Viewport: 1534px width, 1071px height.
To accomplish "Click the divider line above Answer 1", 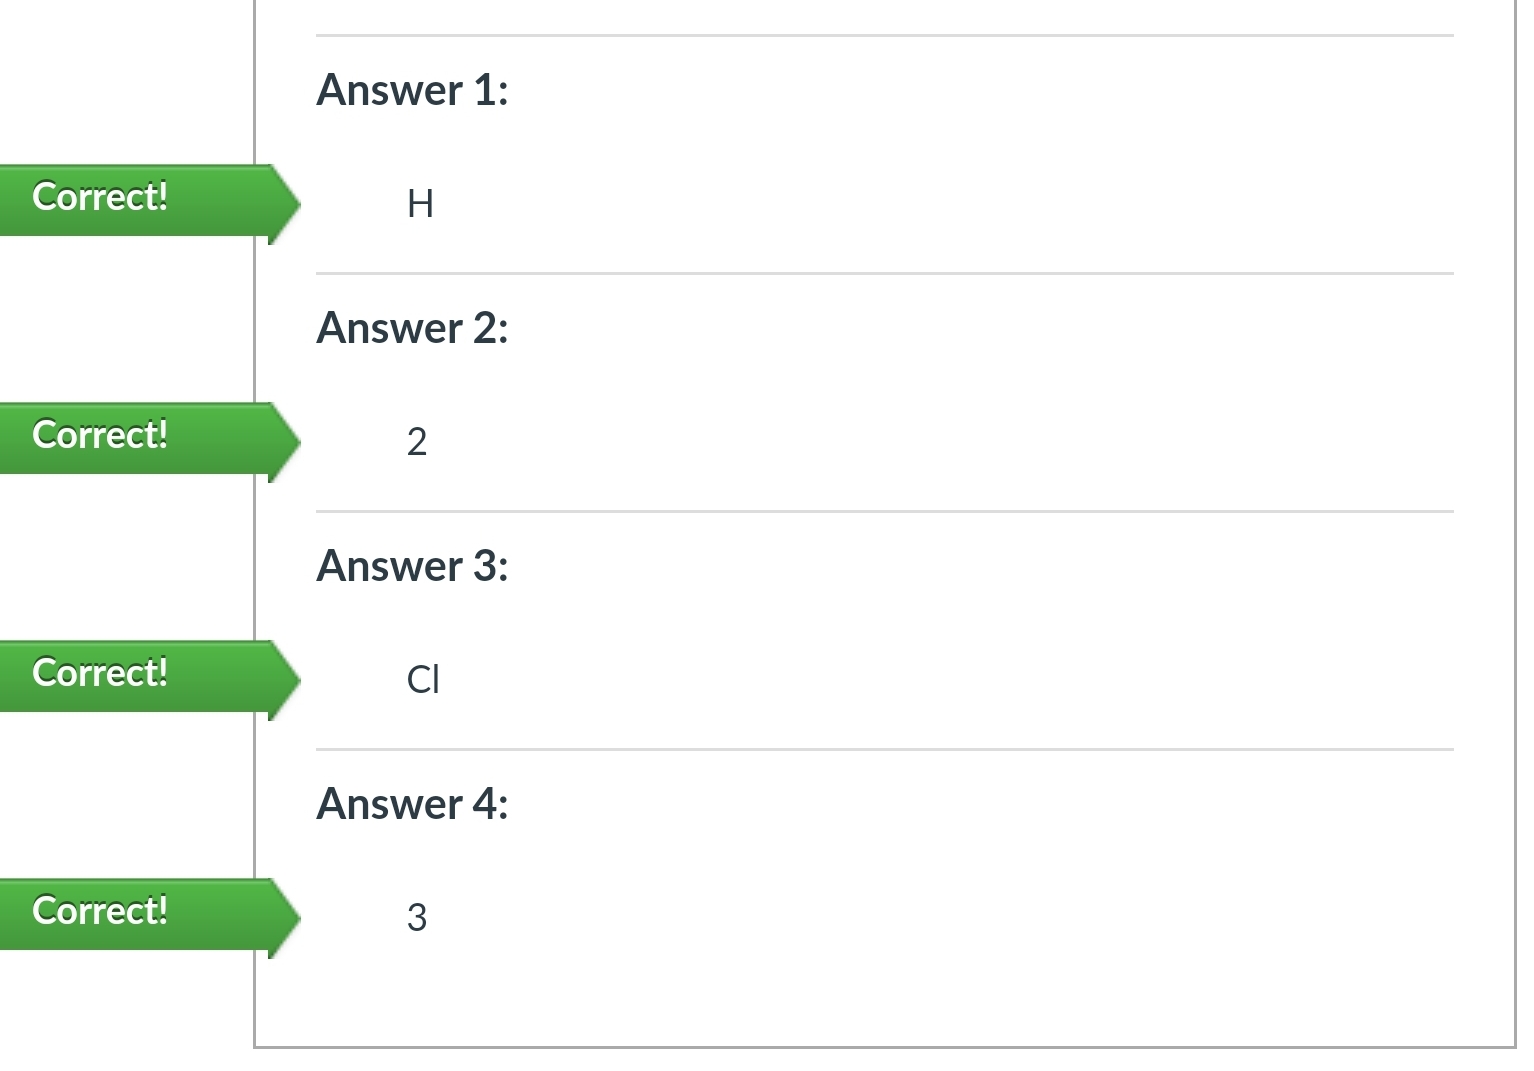I will [884, 36].
